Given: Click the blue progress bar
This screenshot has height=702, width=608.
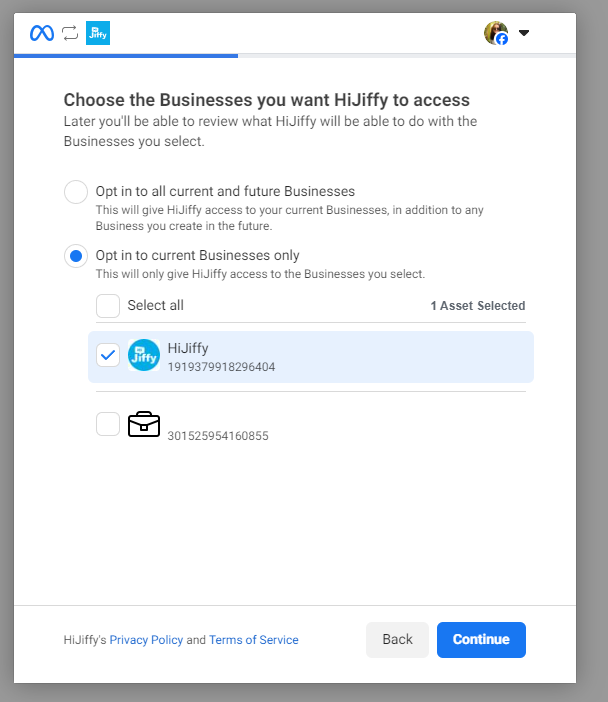Looking at the screenshot, I should tap(126, 56).
